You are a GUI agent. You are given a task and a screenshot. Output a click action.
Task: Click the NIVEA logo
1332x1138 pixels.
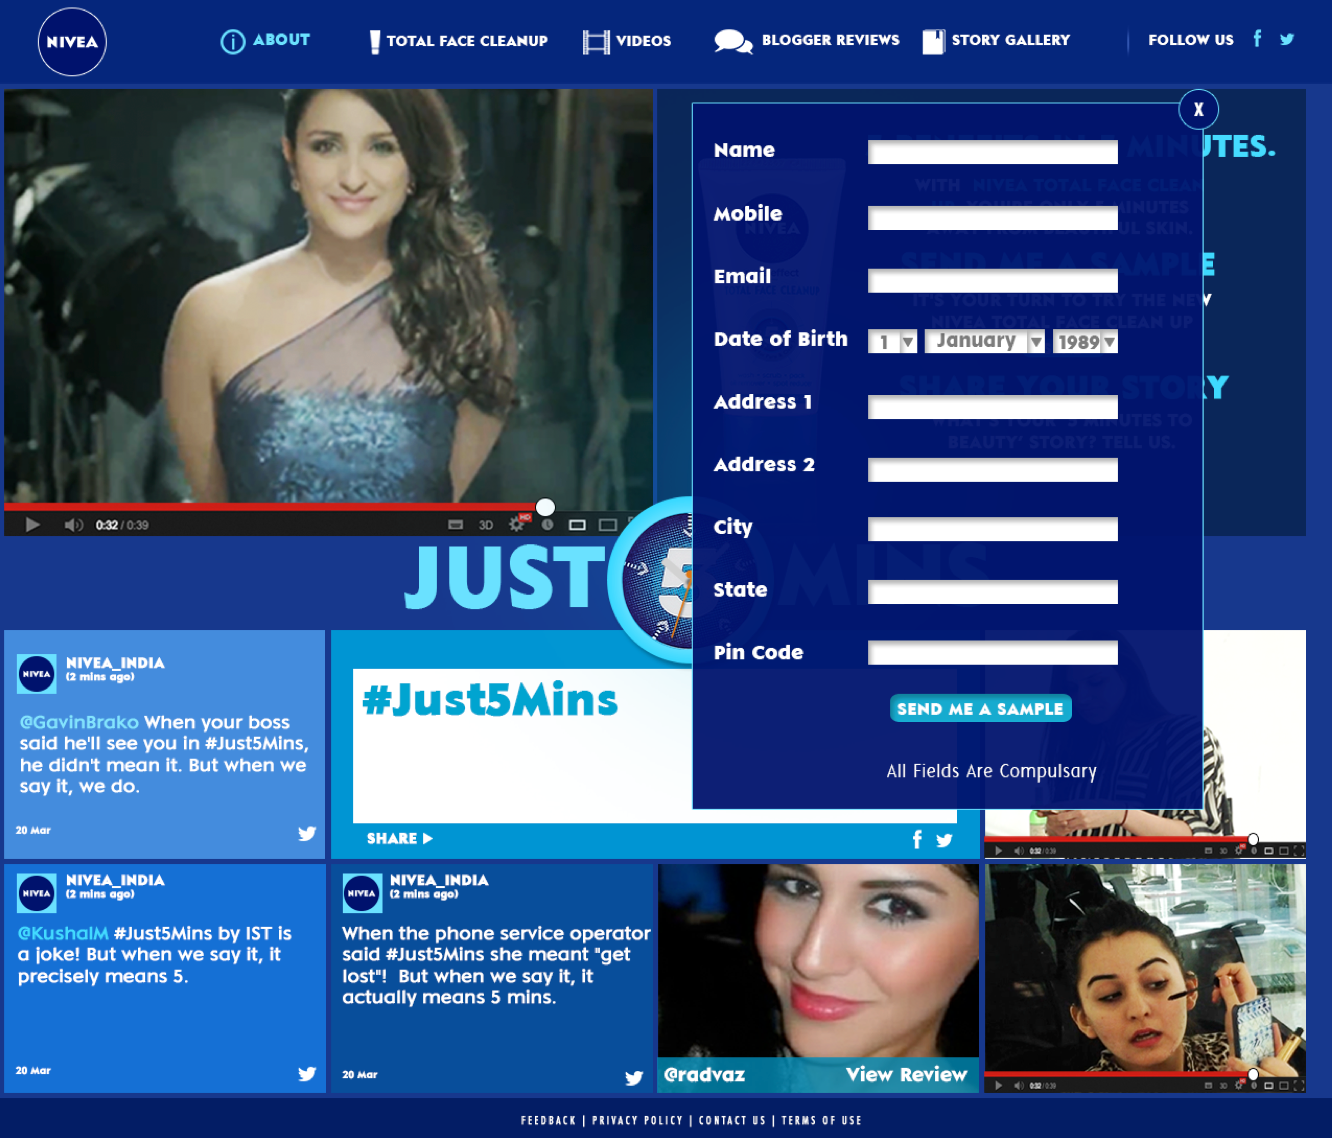(x=72, y=42)
